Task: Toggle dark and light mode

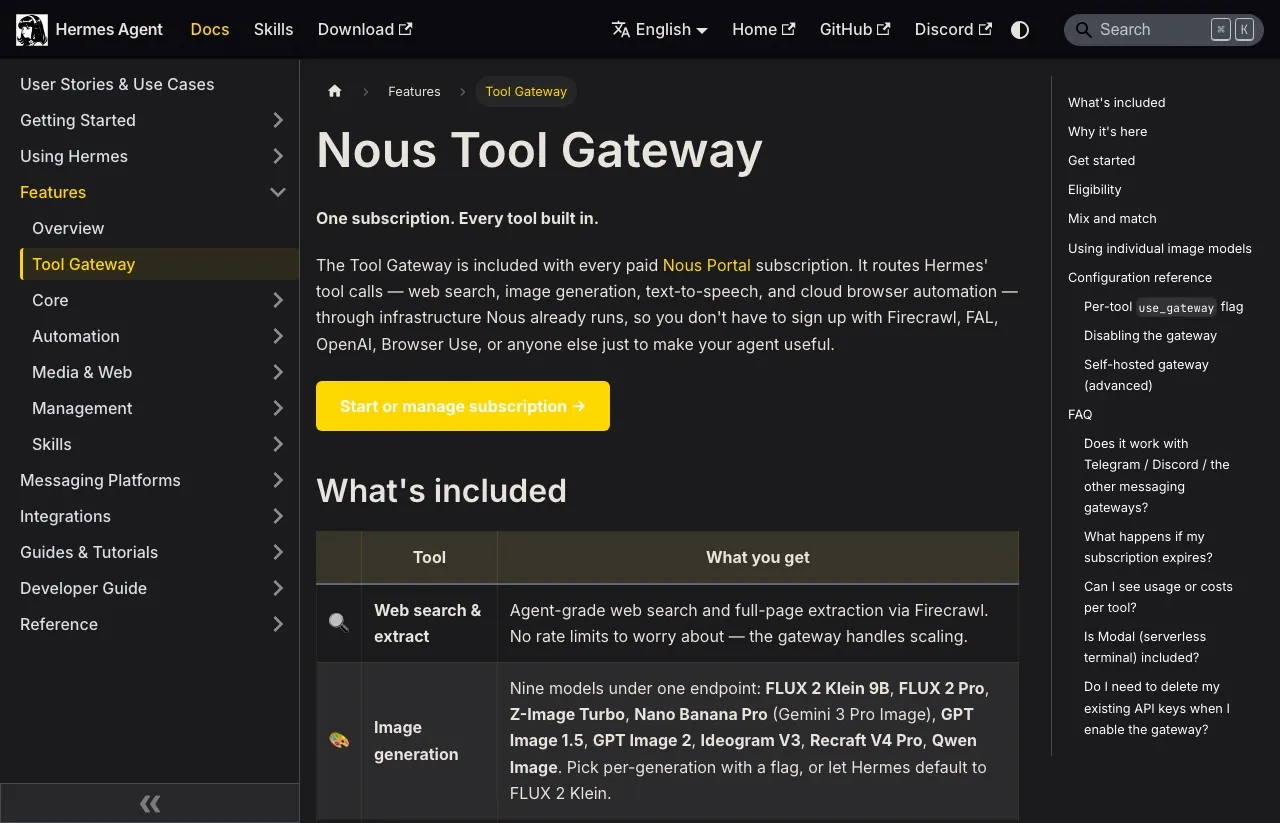Action: click(1020, 30)
